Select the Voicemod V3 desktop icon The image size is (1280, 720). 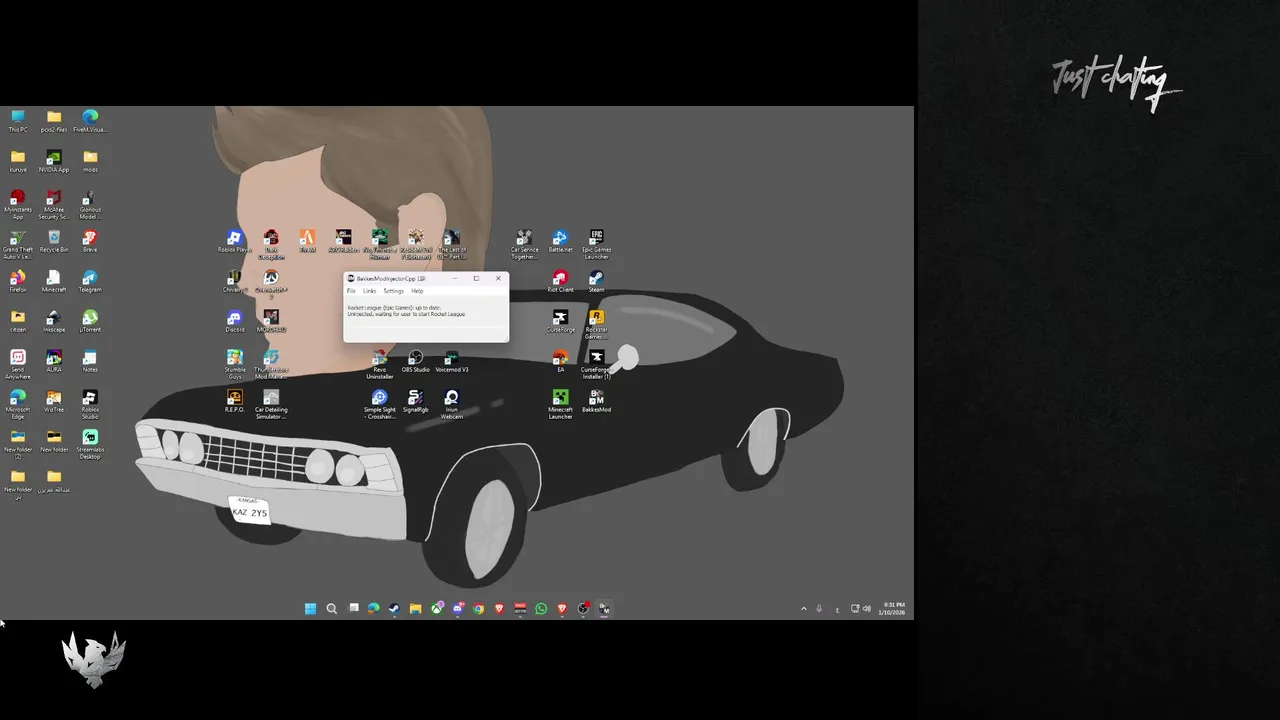click(451, 361)
